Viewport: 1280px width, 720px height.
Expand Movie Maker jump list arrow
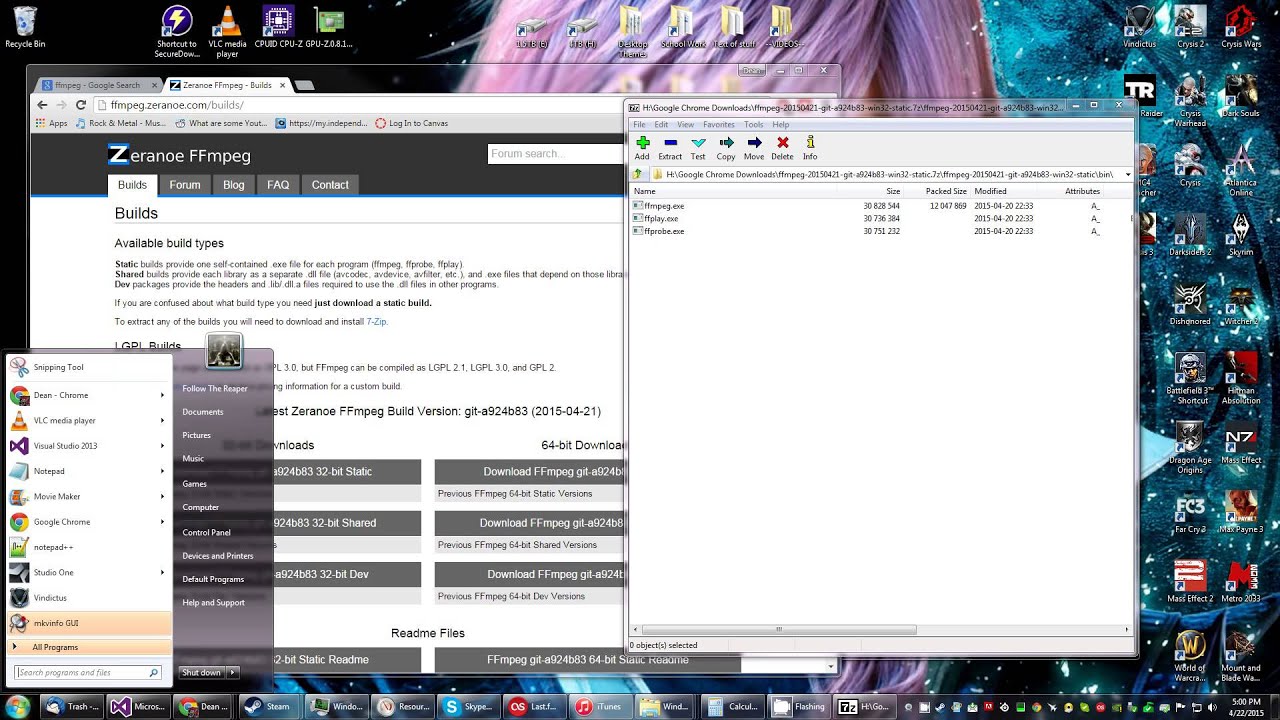tap(162, 496)
